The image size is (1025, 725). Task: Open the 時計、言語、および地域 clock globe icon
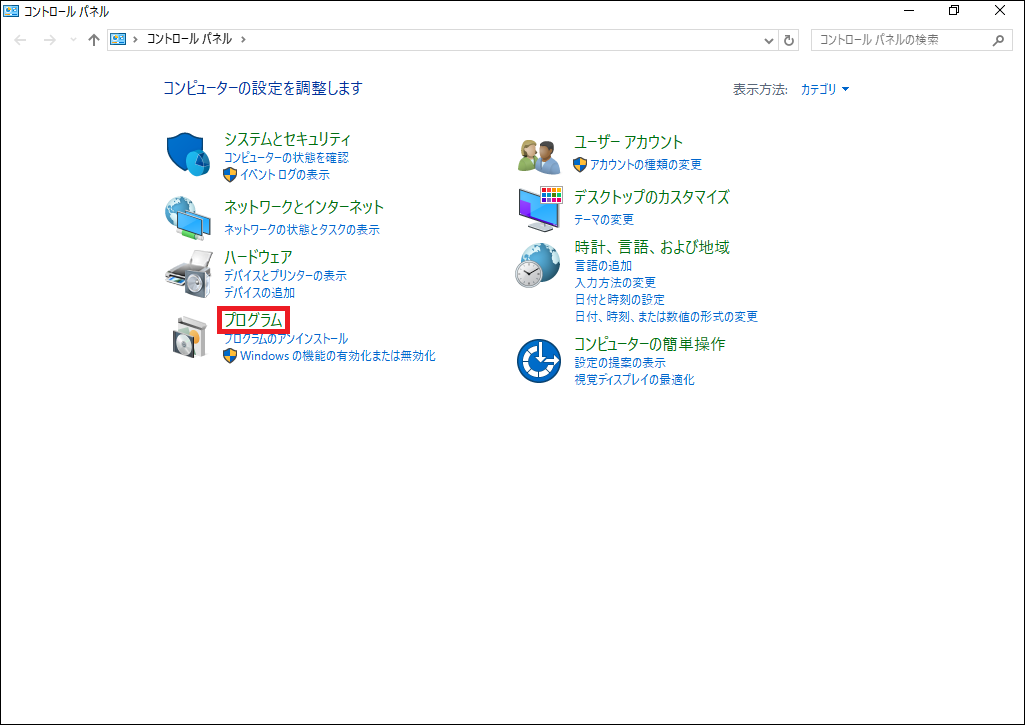point(537,265)
